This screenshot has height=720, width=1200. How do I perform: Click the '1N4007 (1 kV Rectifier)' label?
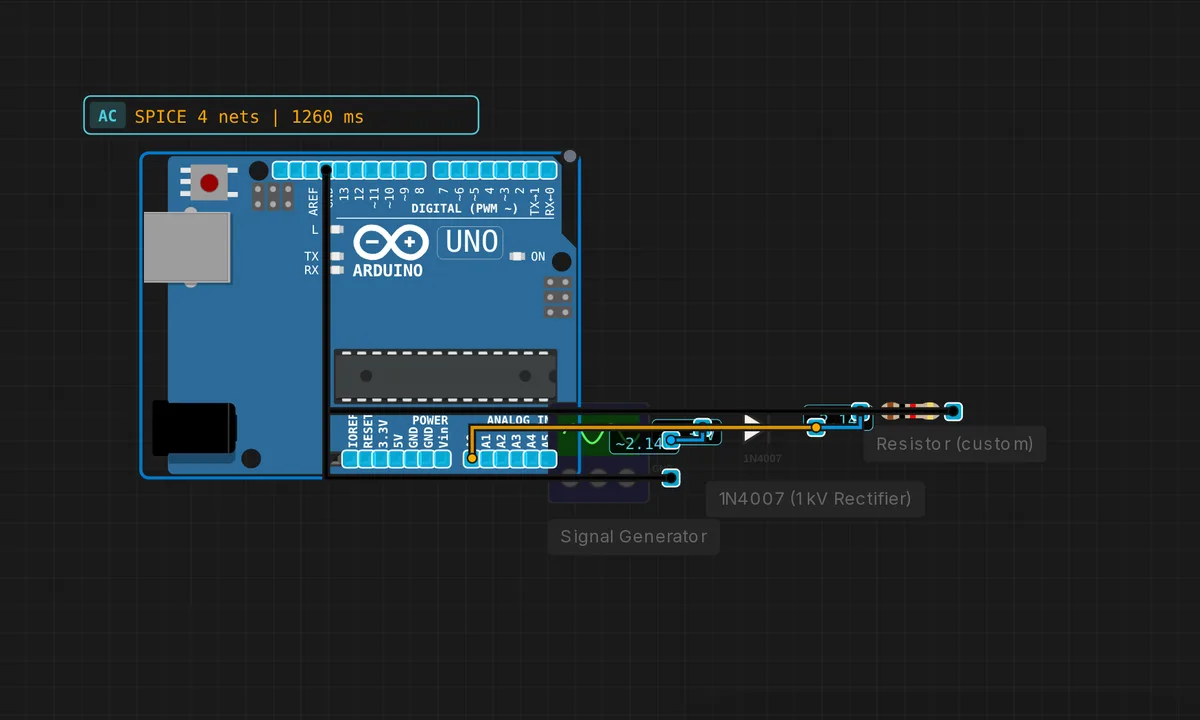coord(815,499)
